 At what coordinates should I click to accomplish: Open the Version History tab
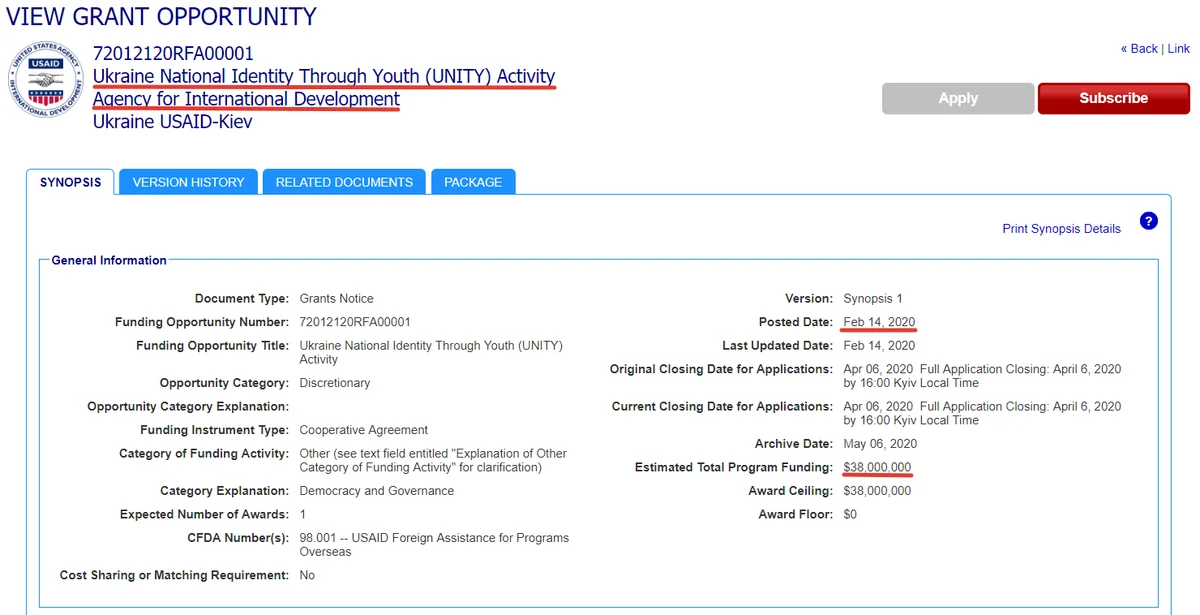[x=189, y=182]
